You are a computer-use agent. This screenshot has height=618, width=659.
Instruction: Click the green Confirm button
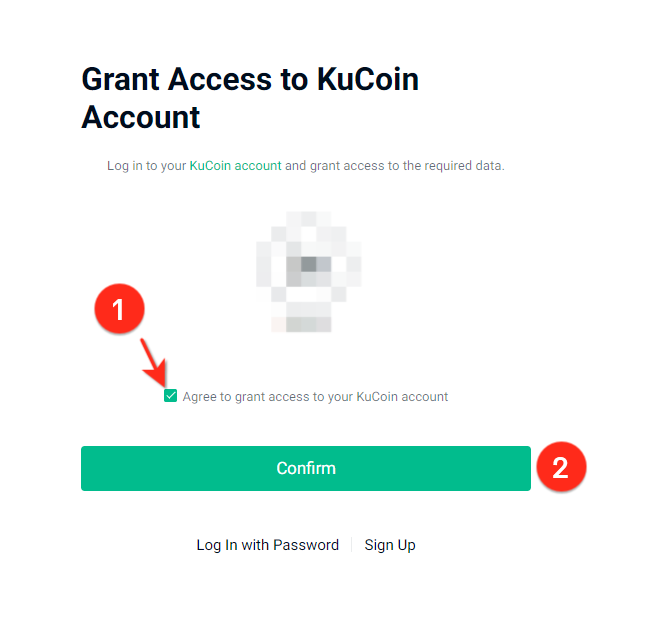(305, 468)
